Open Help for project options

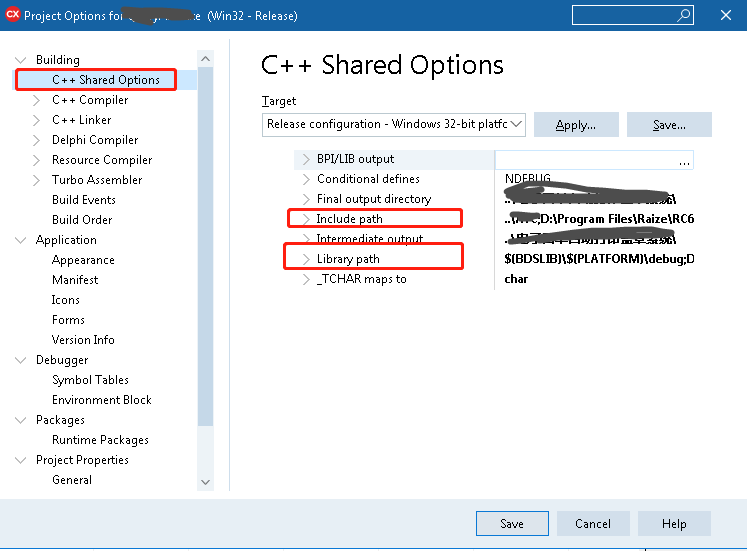[x=674, y=524]
